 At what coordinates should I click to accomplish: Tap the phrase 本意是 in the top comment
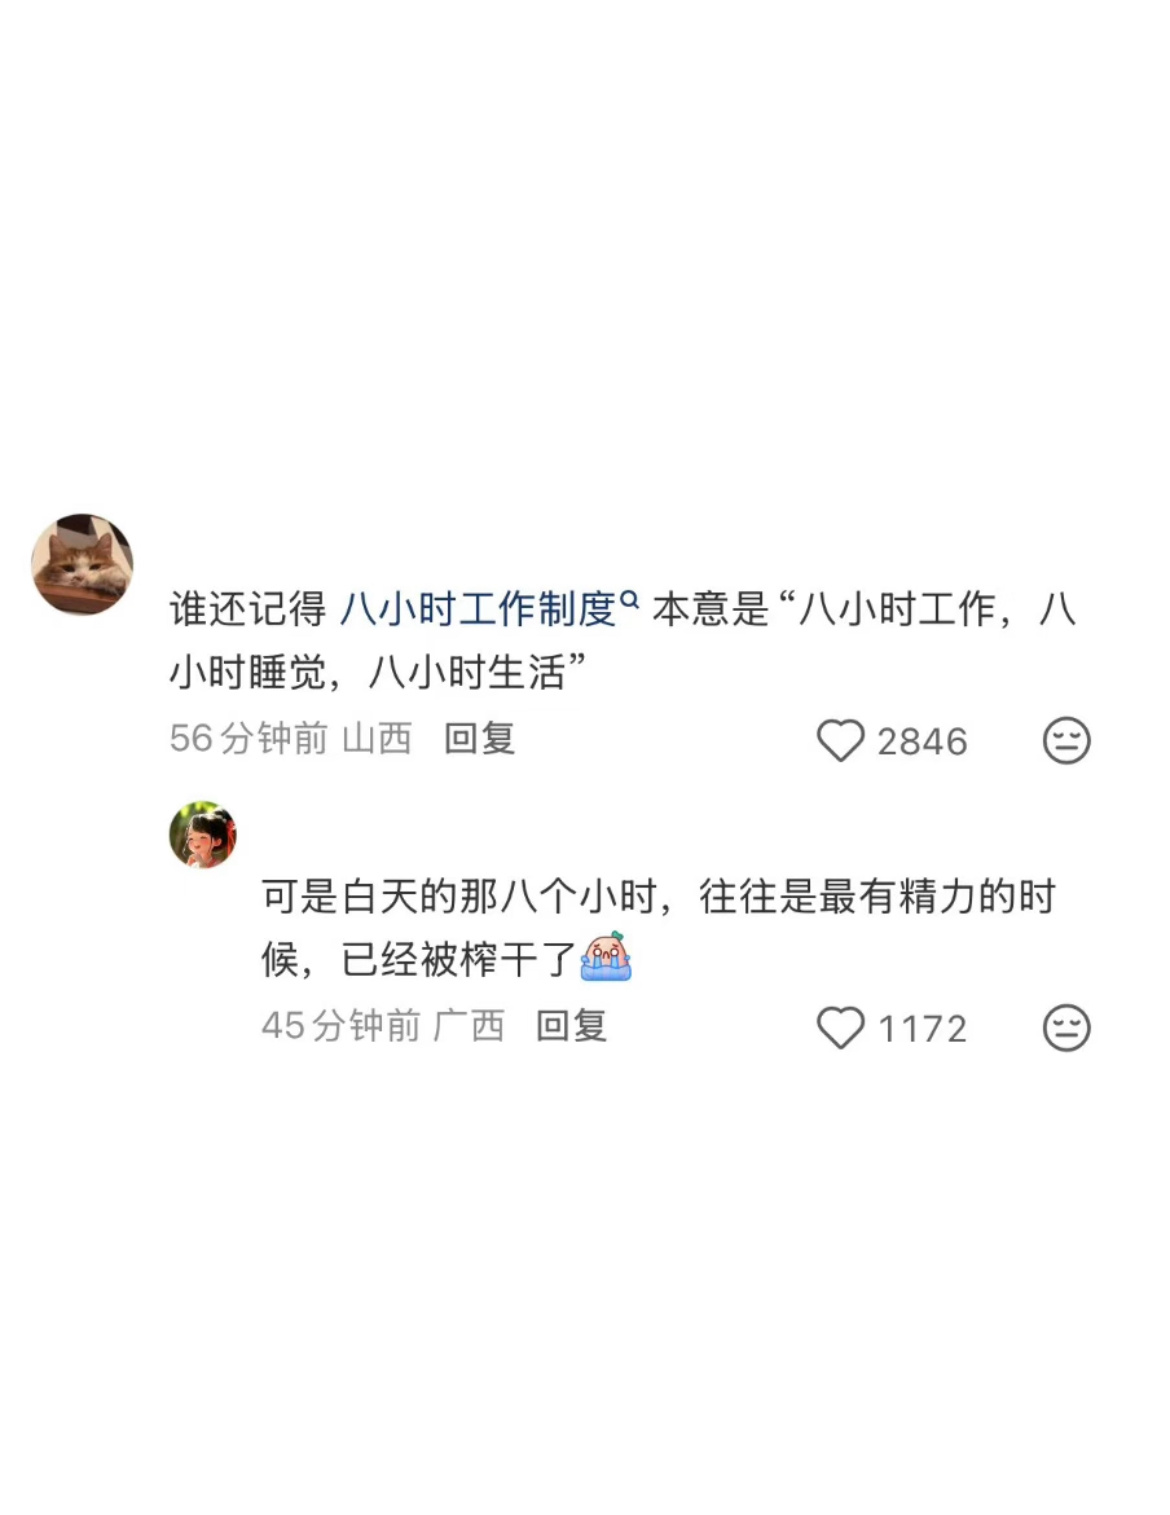point(711,608)
